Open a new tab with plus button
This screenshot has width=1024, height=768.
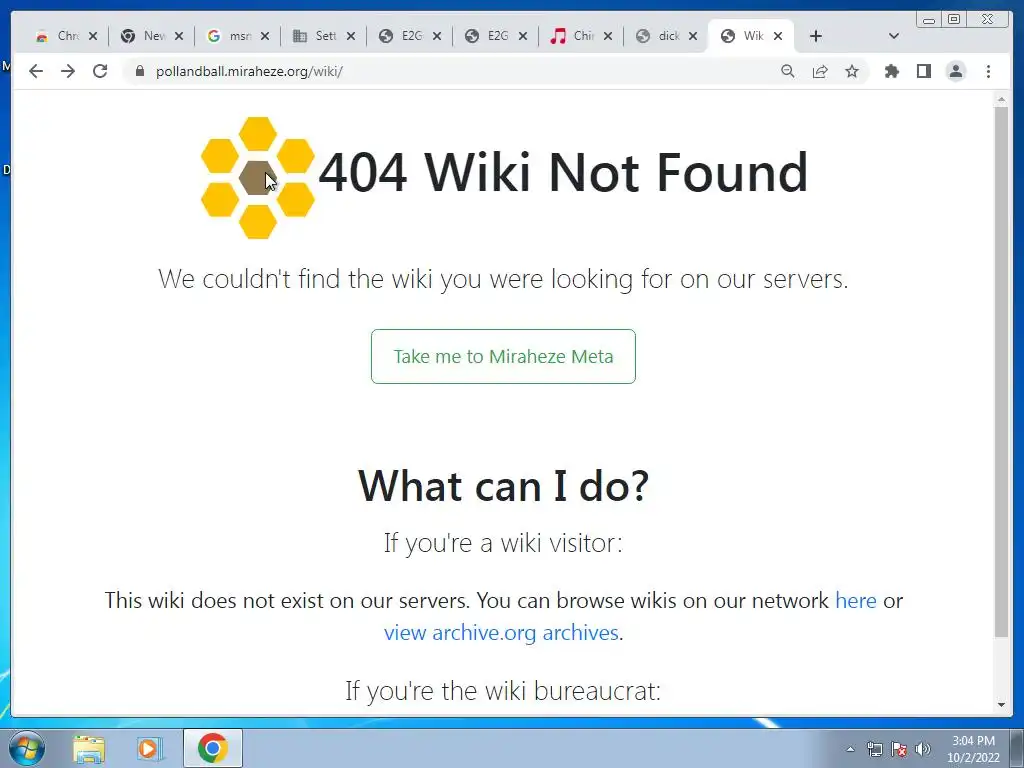816,36
